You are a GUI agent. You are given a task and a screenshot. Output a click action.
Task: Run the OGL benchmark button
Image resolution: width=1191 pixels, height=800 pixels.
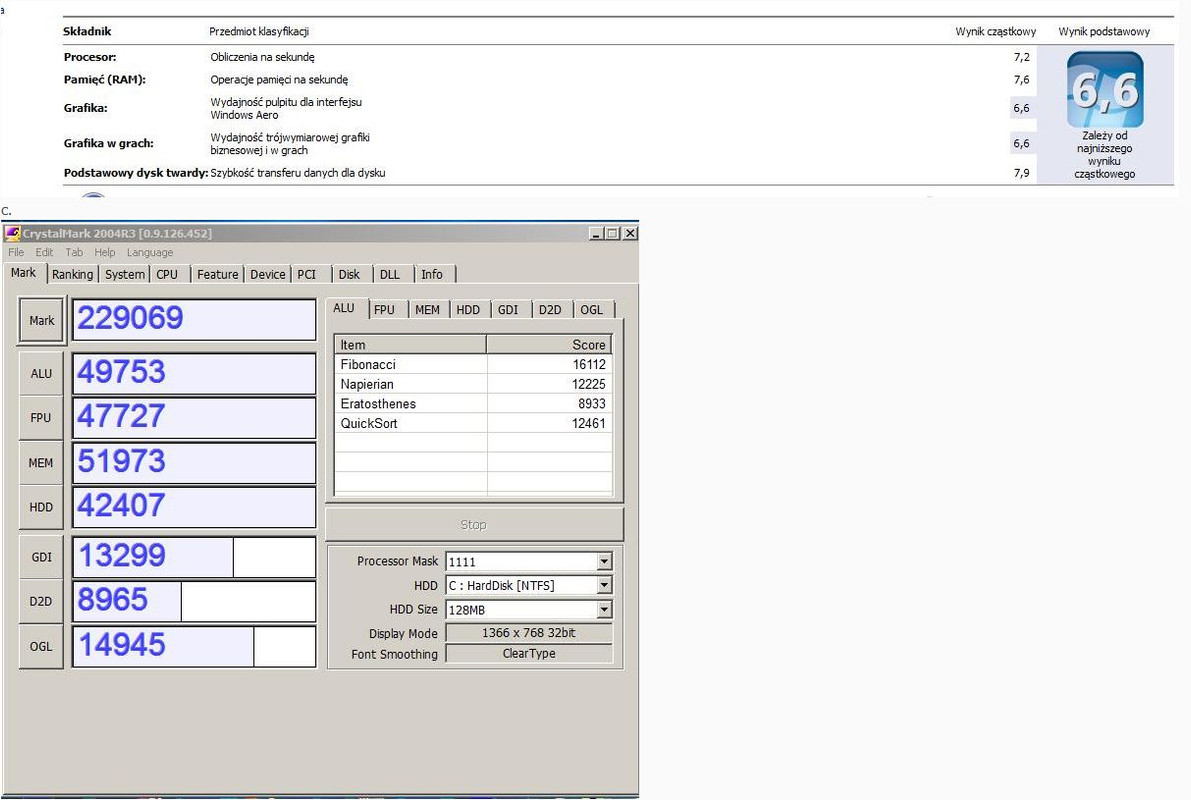pos(42,647)
